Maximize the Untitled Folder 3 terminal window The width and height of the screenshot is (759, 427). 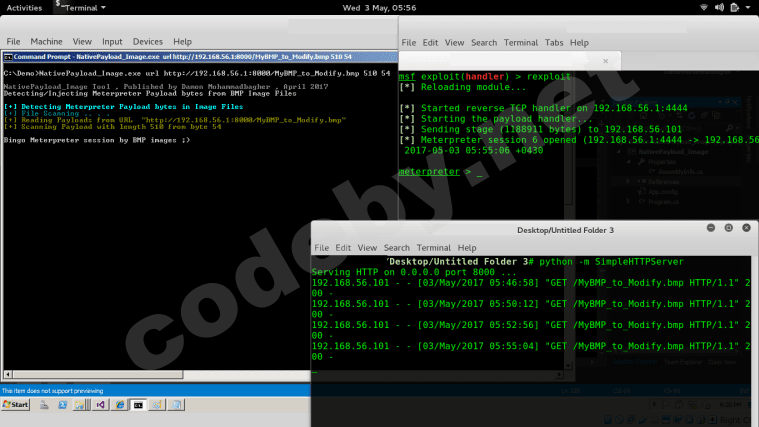coord(729,228)
